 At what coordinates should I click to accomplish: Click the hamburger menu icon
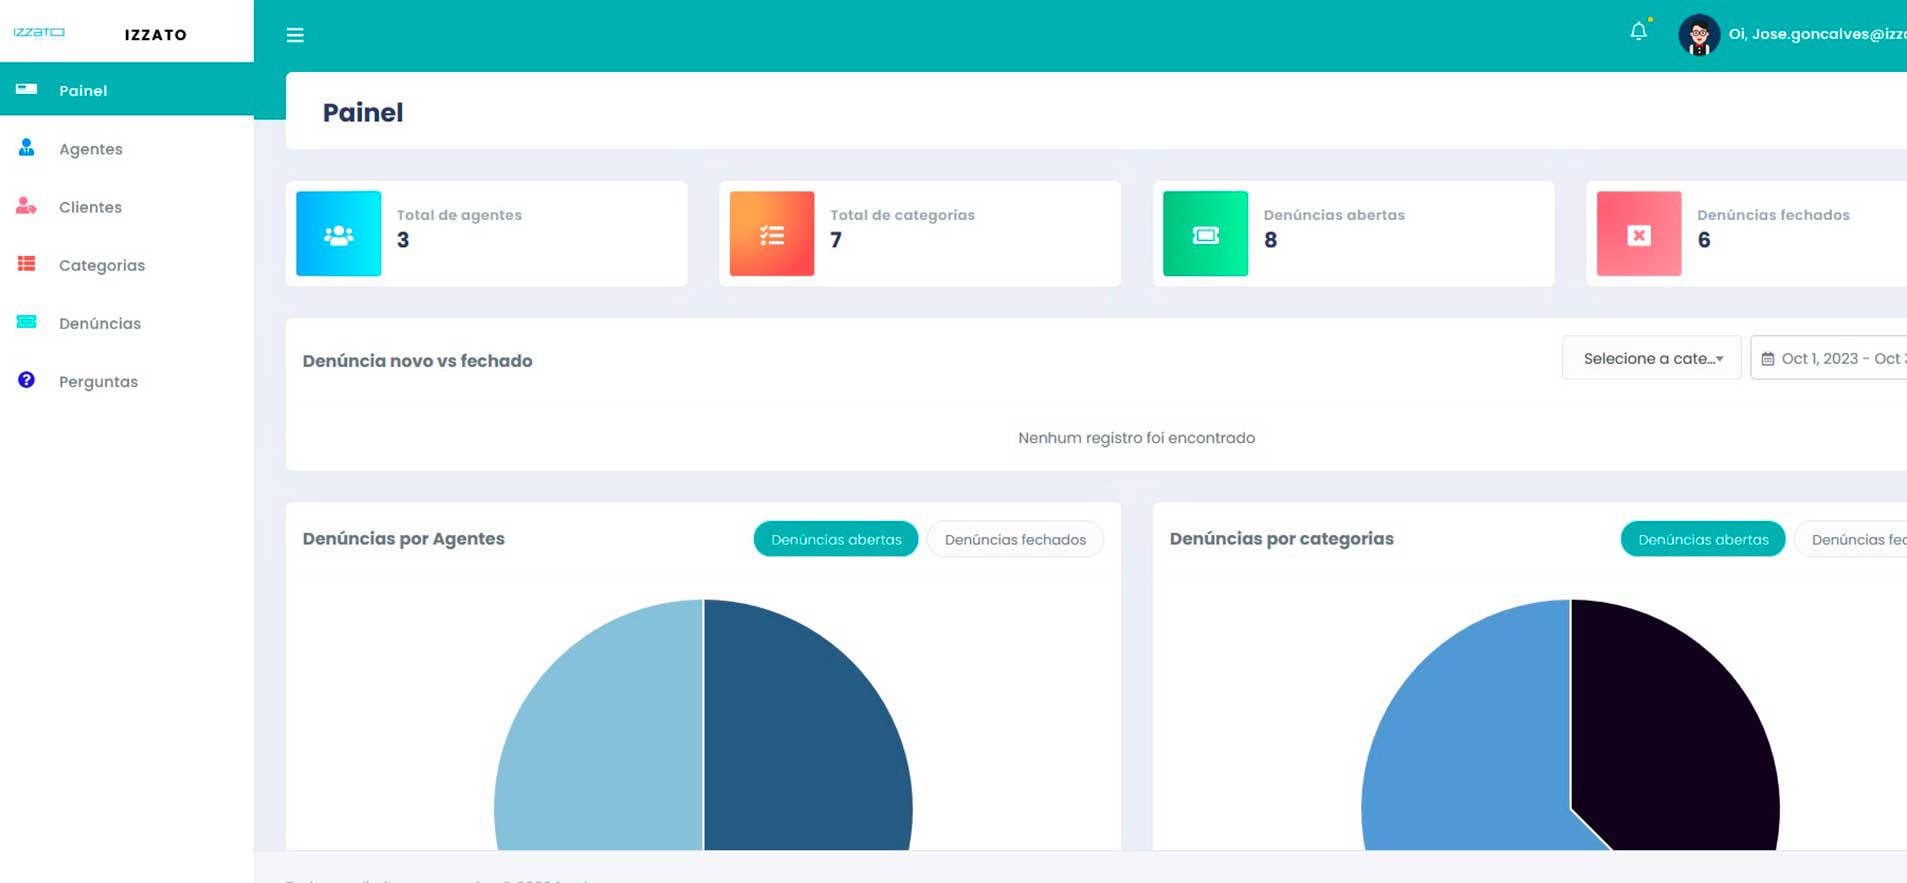(295, 35)
